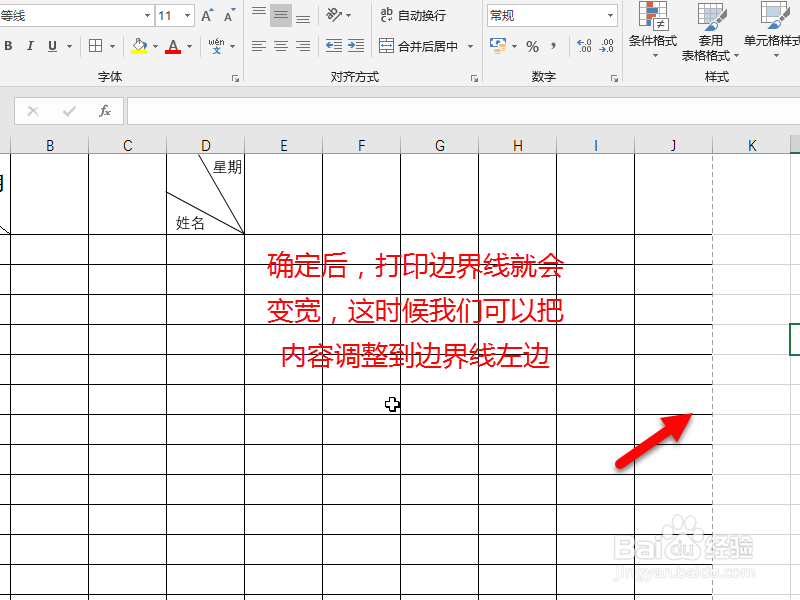
Task: Apply the red font color
Action: click(173, 46)
